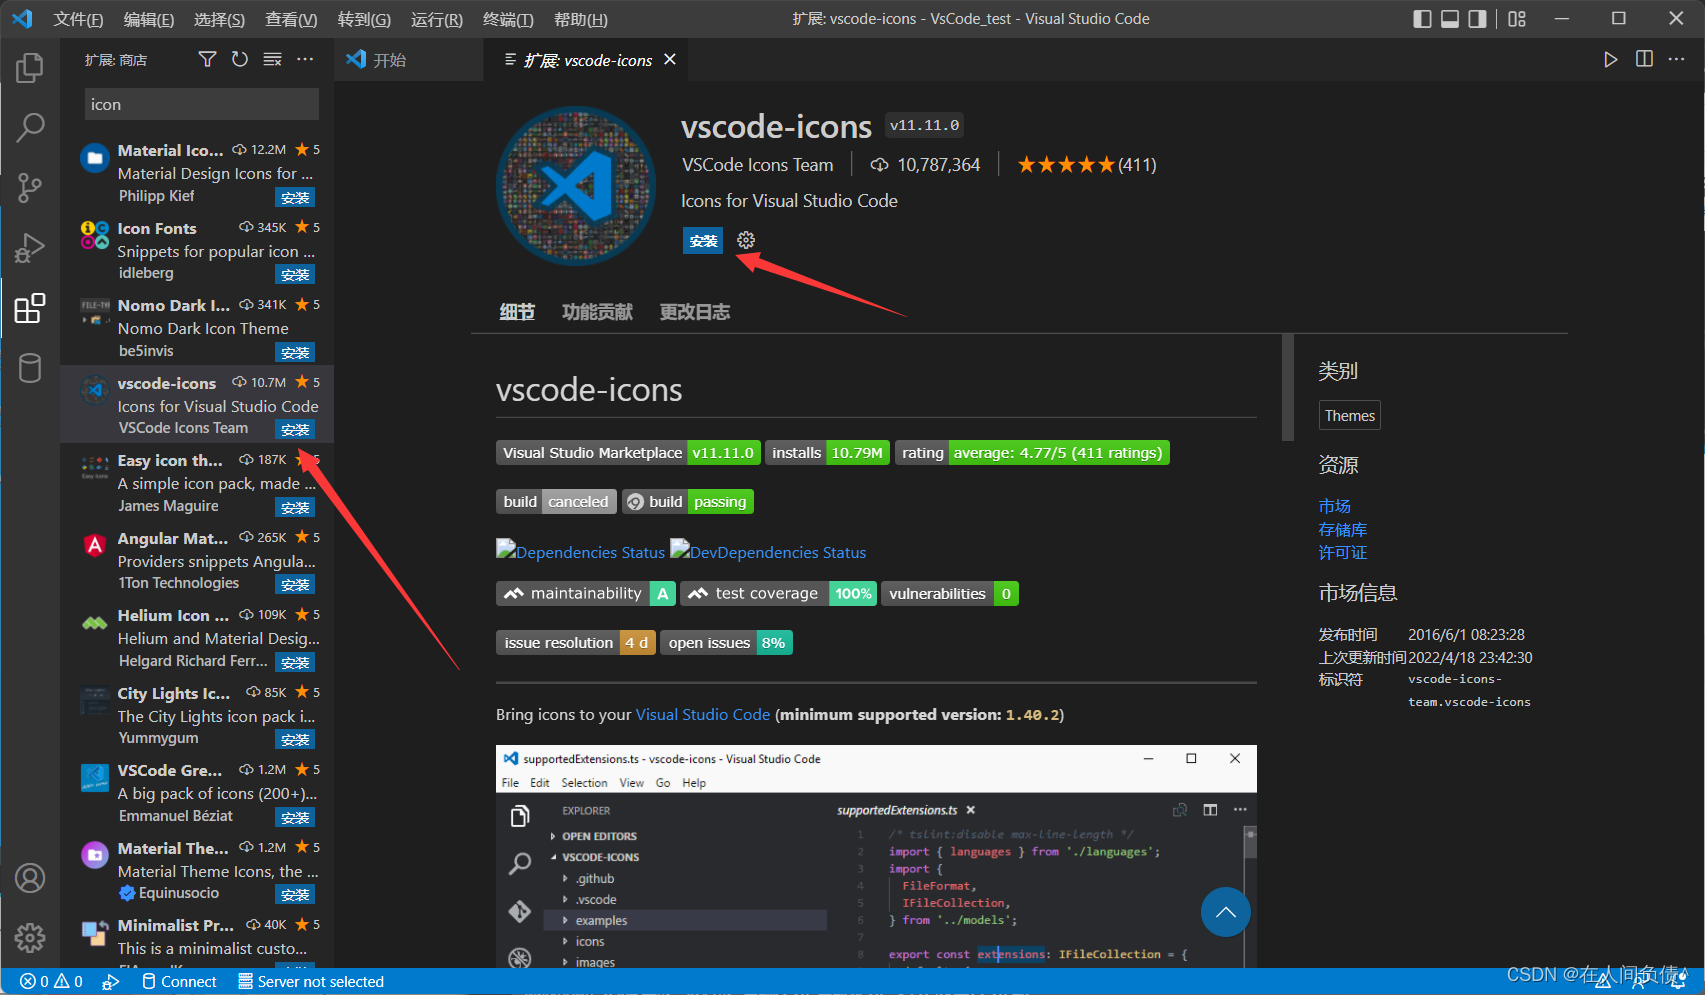Click the run button in editor title bar

coord(1610,59)
